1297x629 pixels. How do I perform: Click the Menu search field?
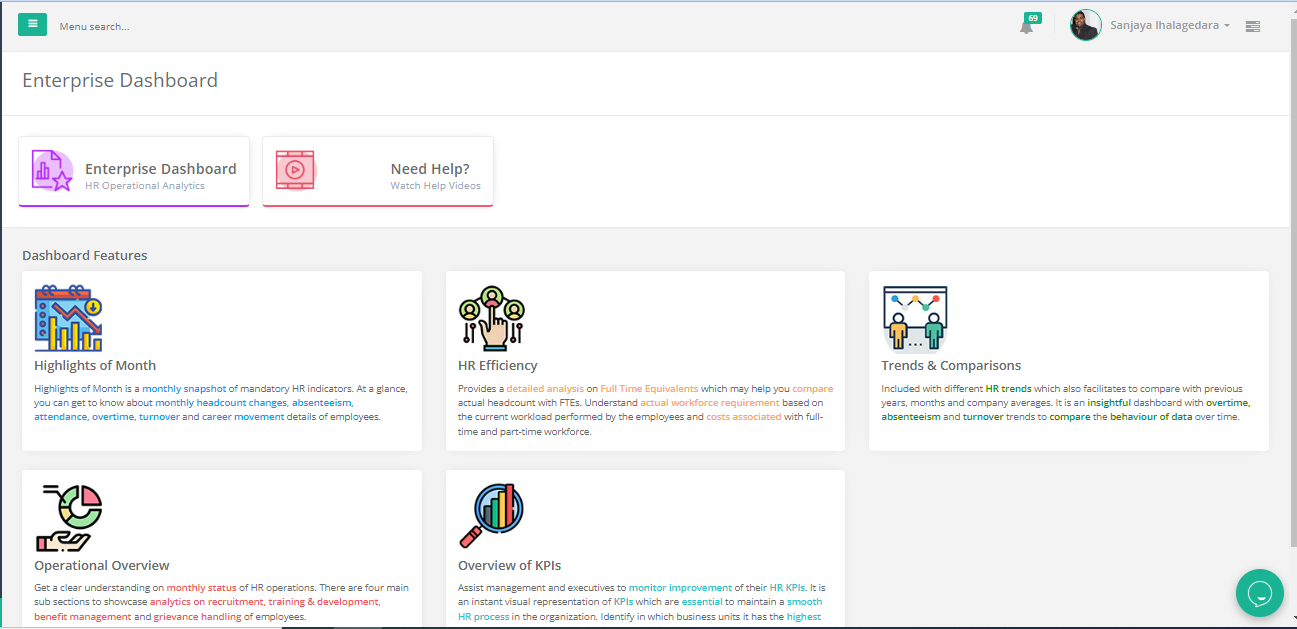[x=94, y=26]
